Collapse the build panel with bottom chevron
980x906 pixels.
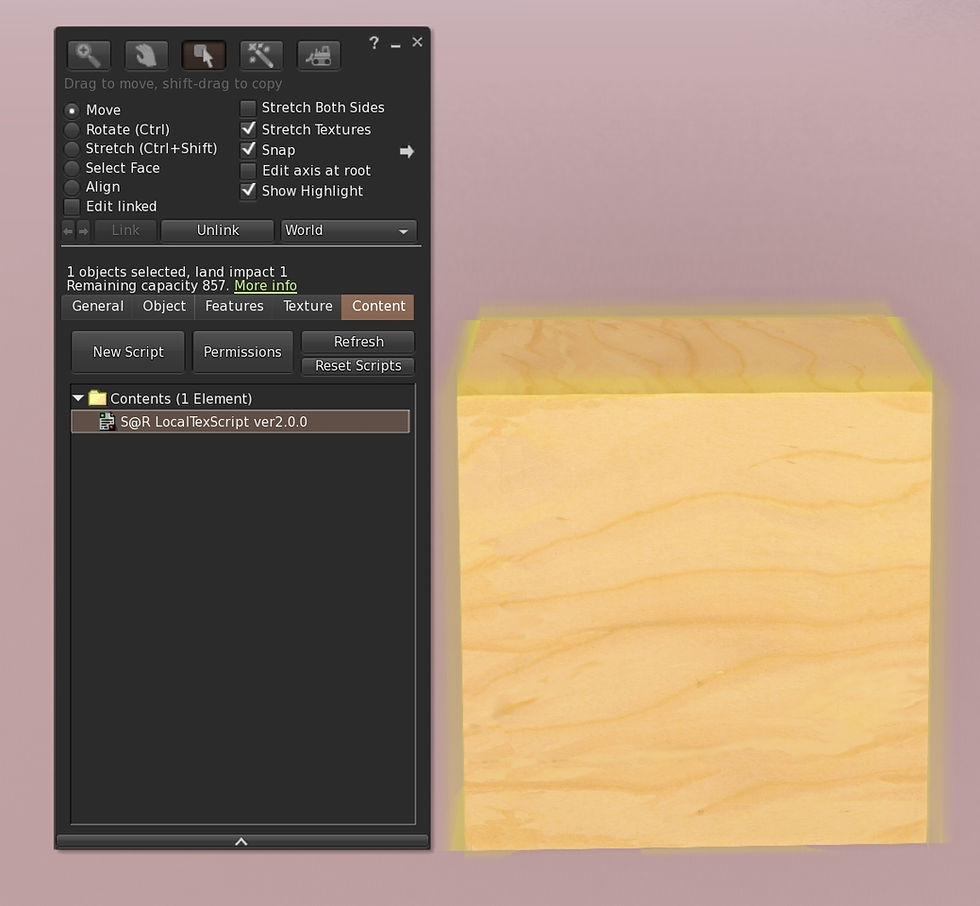242,842
